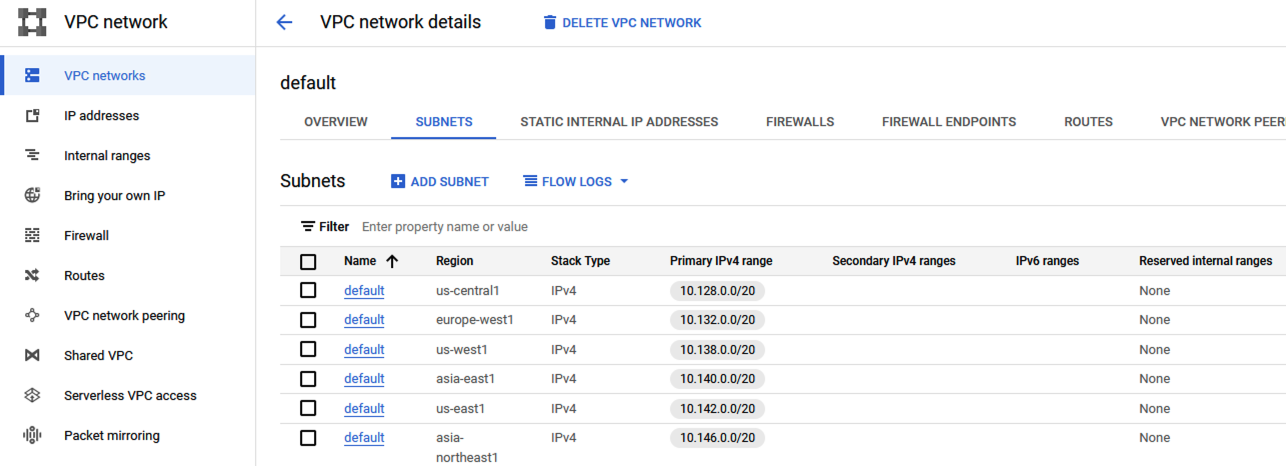Open IP addresses in the sidebar

[102, 116]
